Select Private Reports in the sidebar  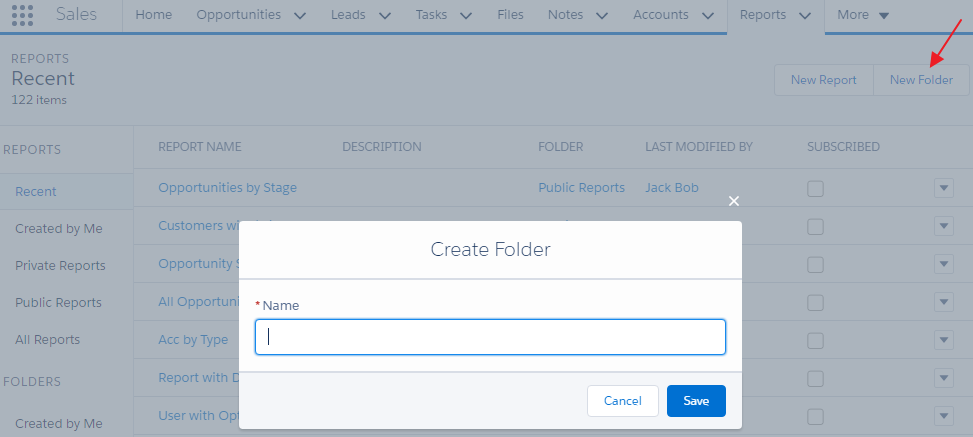point(60,266)
